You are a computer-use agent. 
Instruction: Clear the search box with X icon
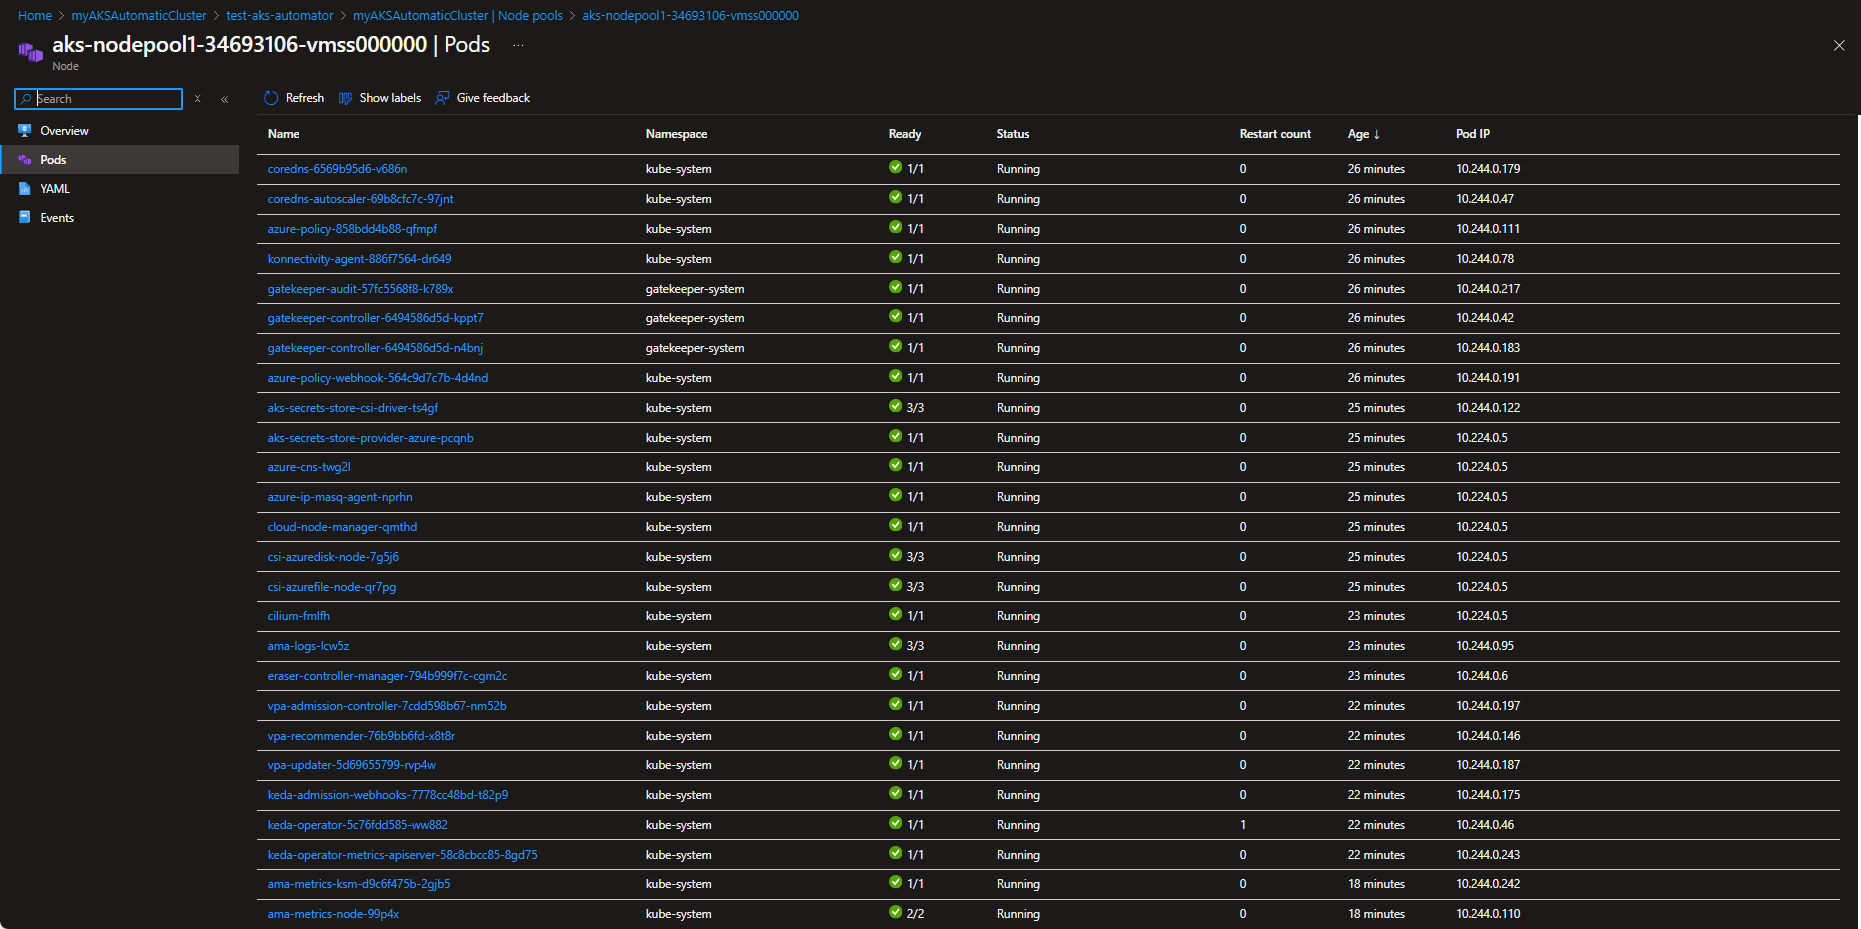click(198, 99)
